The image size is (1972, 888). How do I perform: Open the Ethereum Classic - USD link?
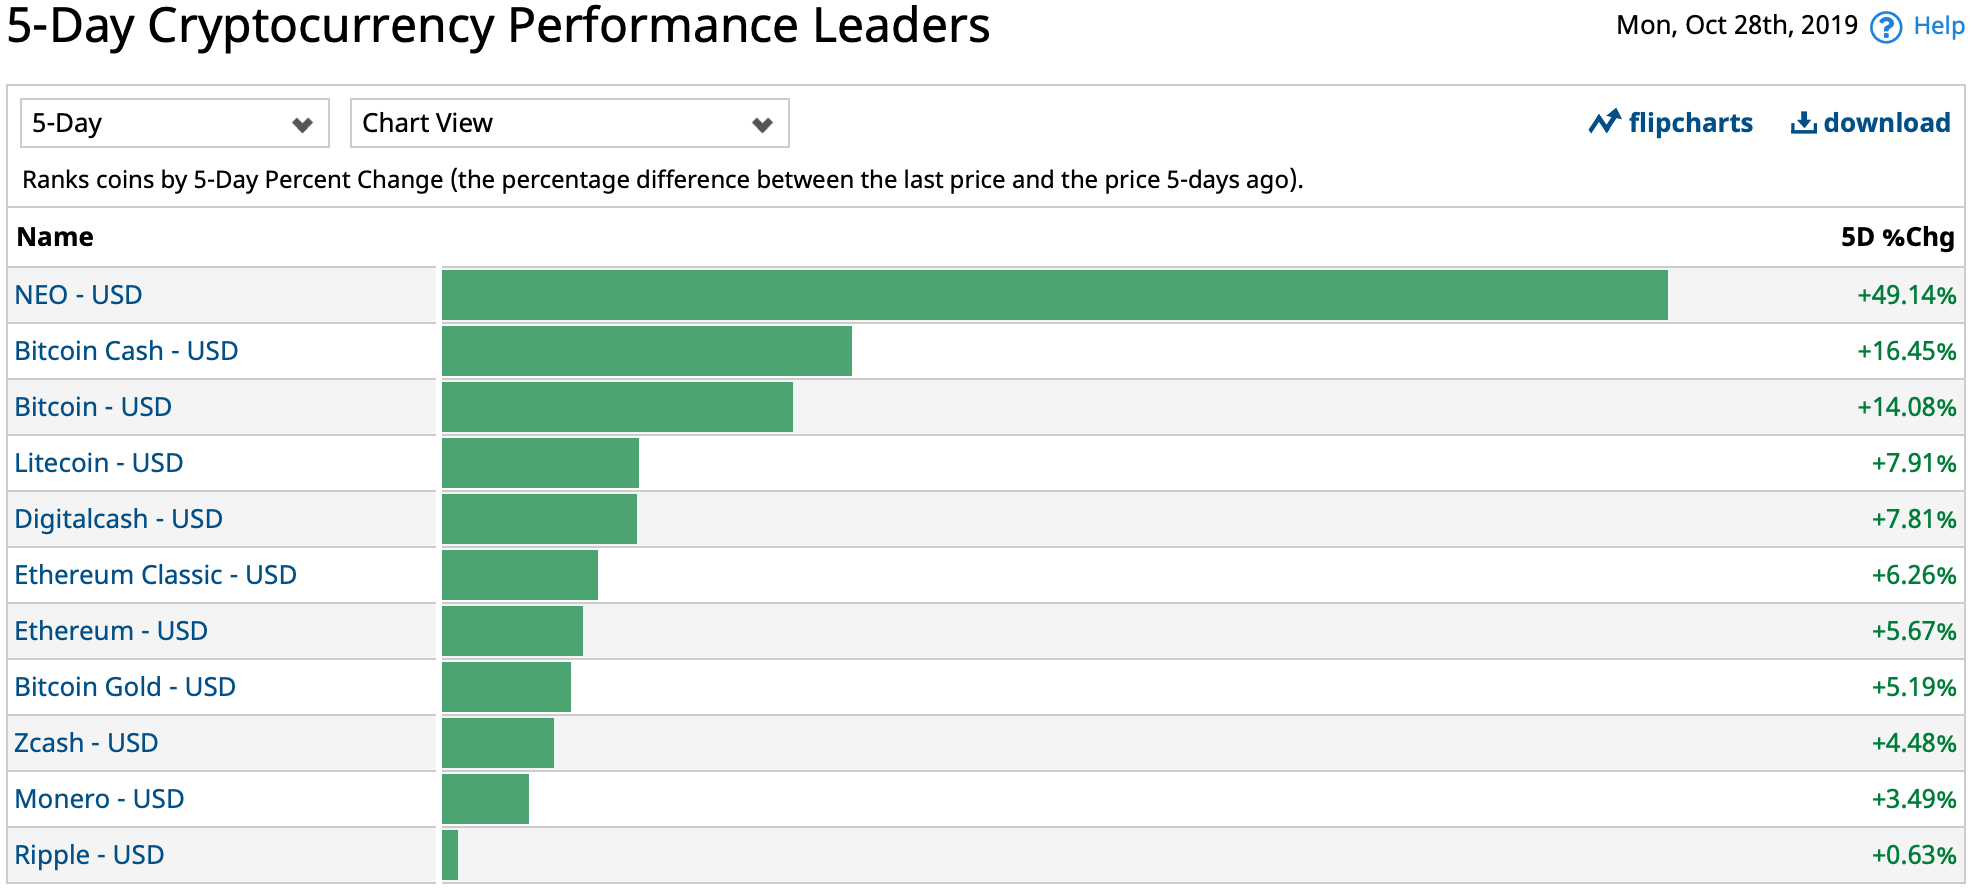(155, 575)
